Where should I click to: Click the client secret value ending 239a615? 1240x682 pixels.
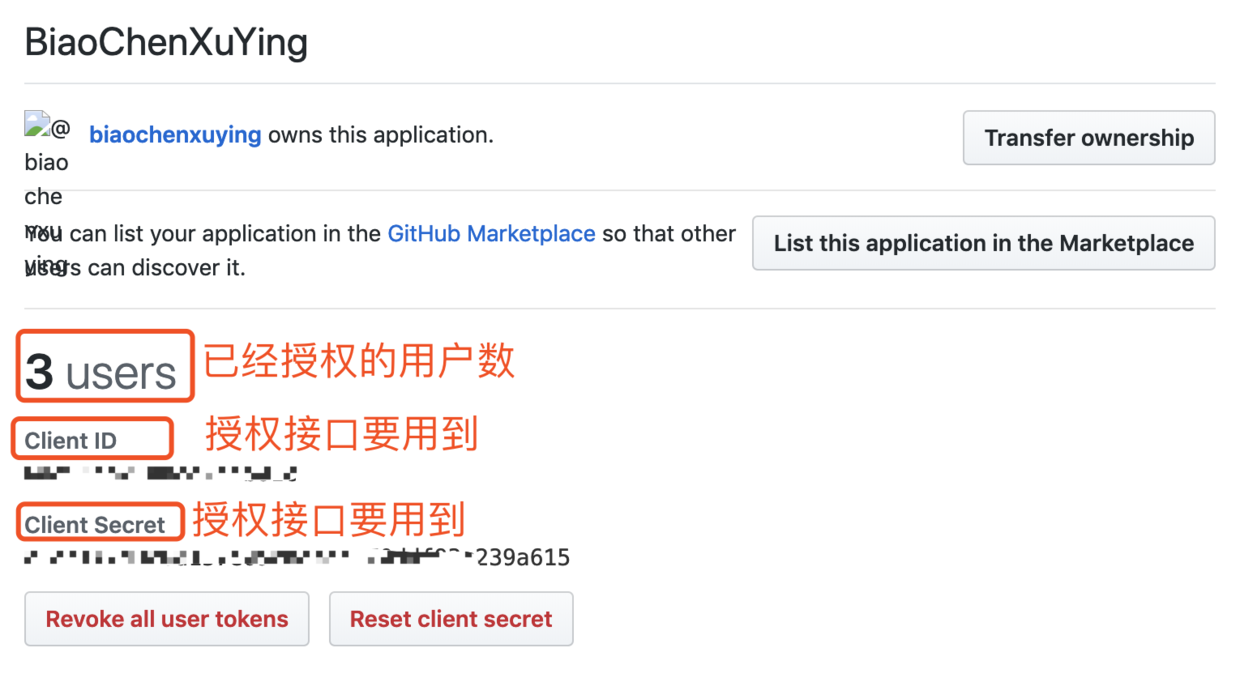point(297,557)
